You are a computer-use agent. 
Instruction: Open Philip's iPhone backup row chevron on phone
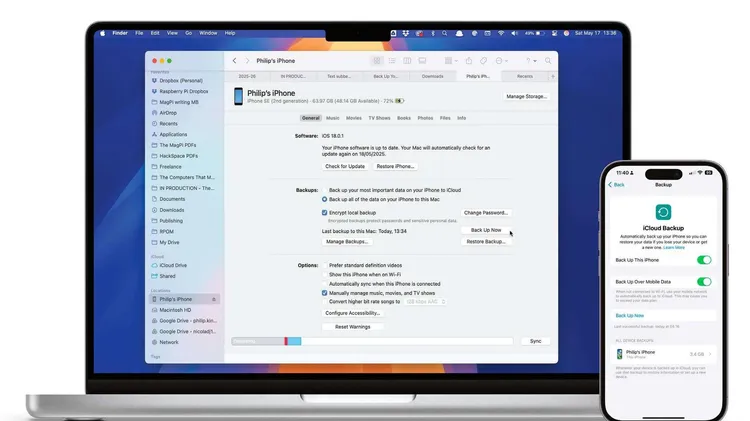click(x=710, y=354)
